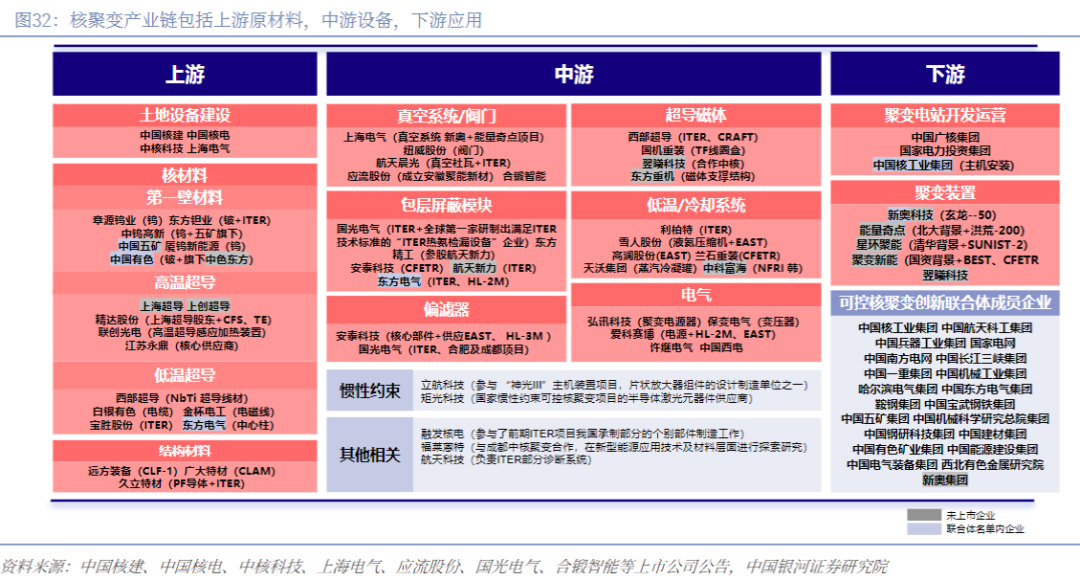Click the 偏滤器 section heading
The width and height of the screenshot is (1080, 580).
446,308
